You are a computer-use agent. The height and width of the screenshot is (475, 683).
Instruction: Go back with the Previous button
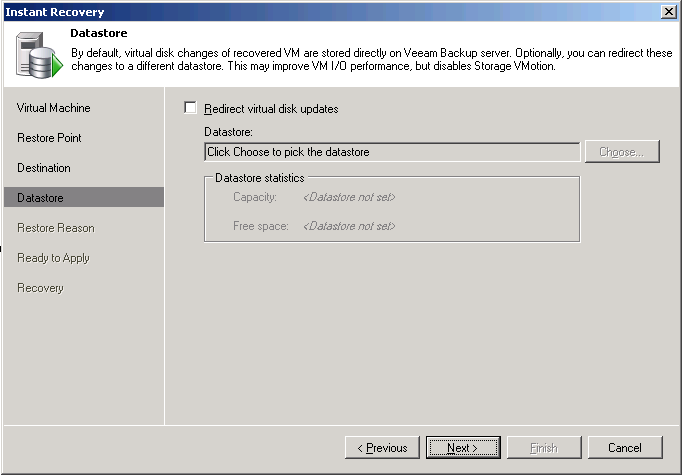tap(381, 448)
